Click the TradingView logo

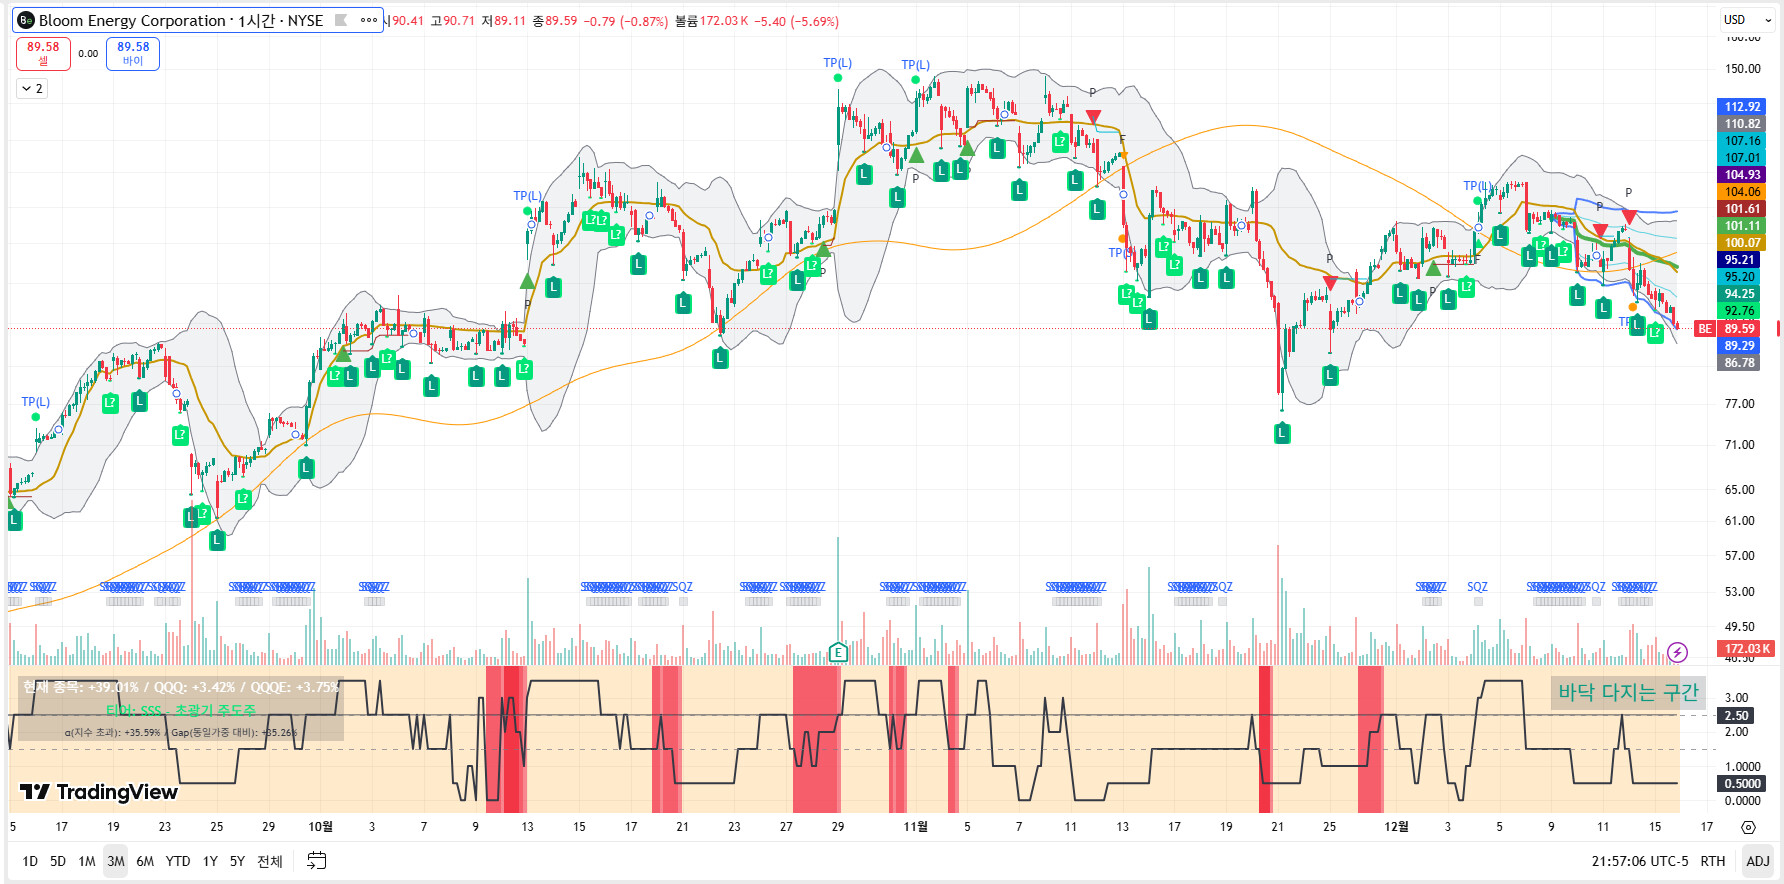click(x=99, y=792)
